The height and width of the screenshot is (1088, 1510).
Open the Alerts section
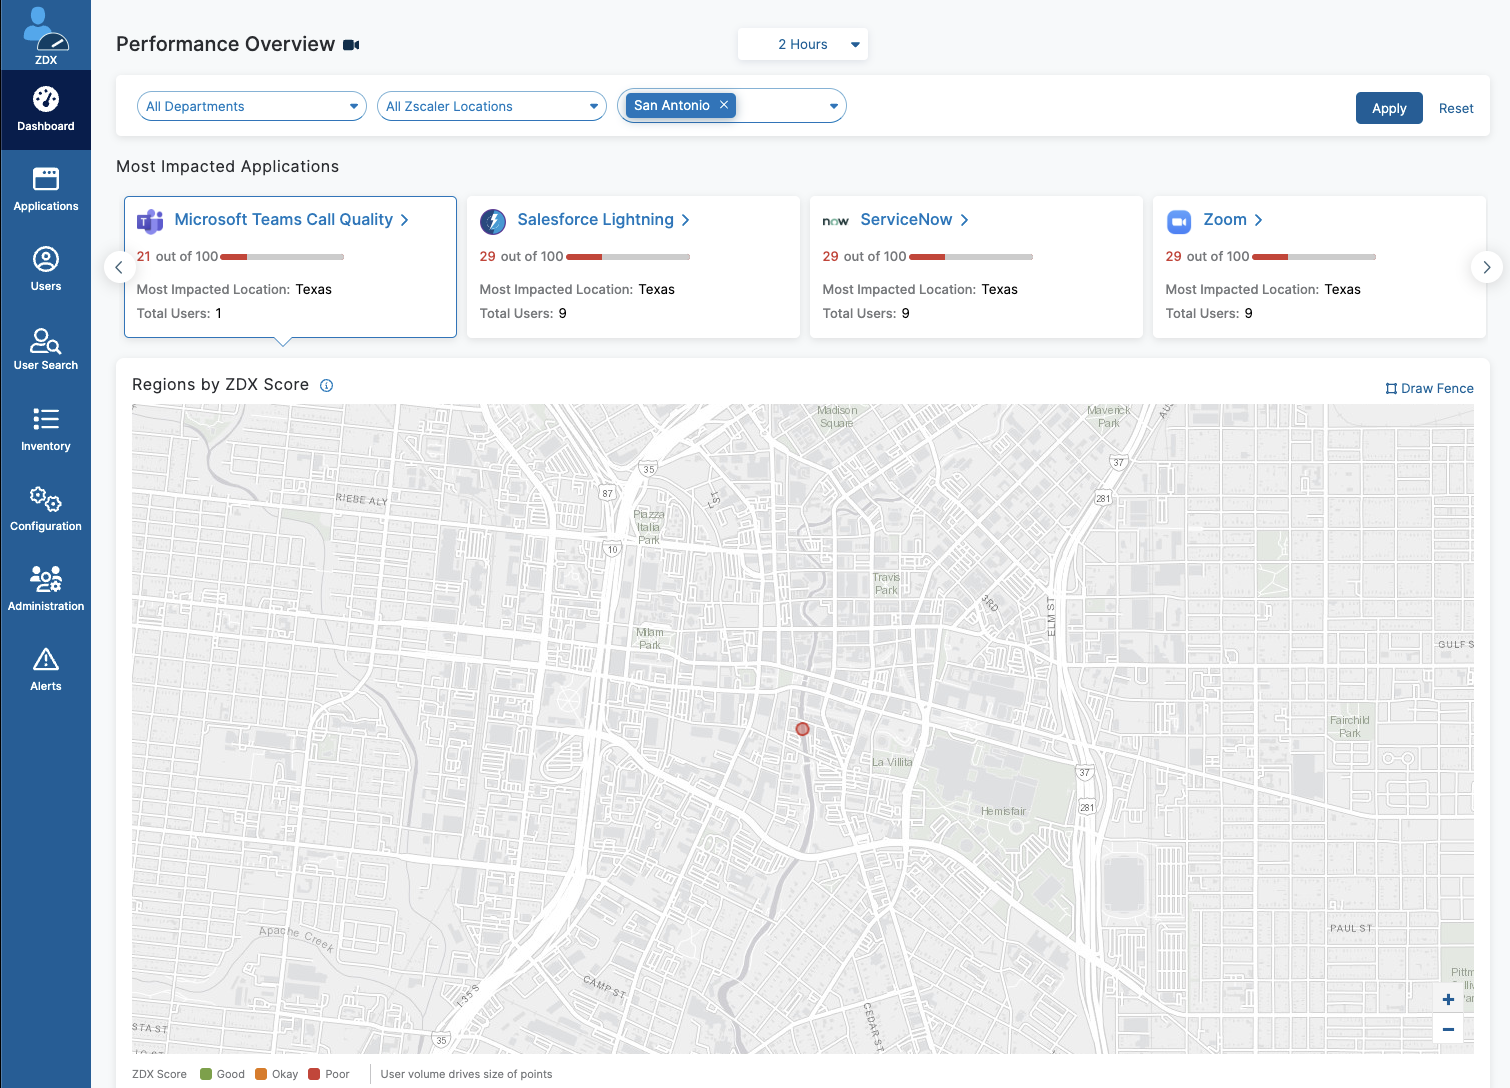click(46, 670)
